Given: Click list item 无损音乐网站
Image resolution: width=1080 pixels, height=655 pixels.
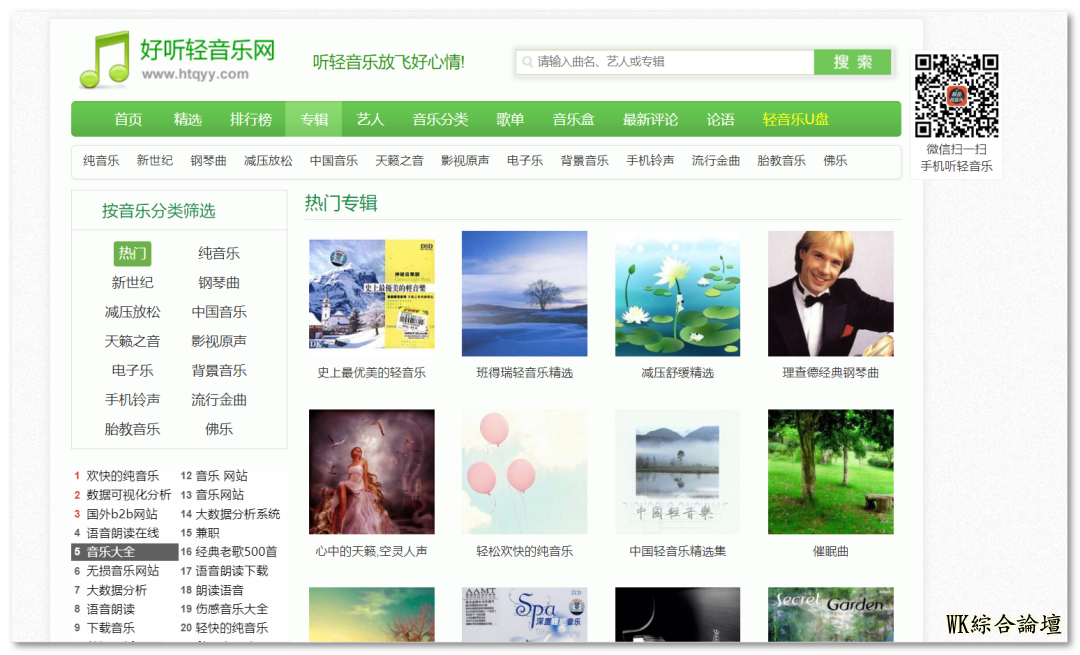Looking at the screenshot, I should pyautogui.click(x=123, y=571).
